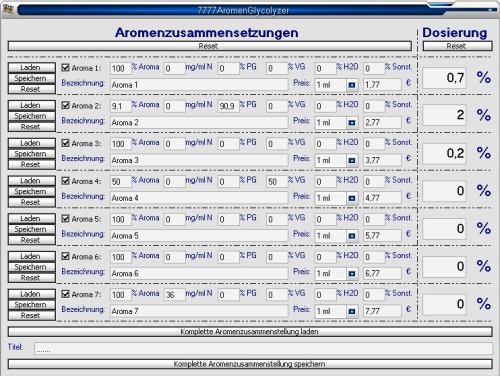
Task: Open the price unit dropdown for Aroma 1
Action: [352, 85]
